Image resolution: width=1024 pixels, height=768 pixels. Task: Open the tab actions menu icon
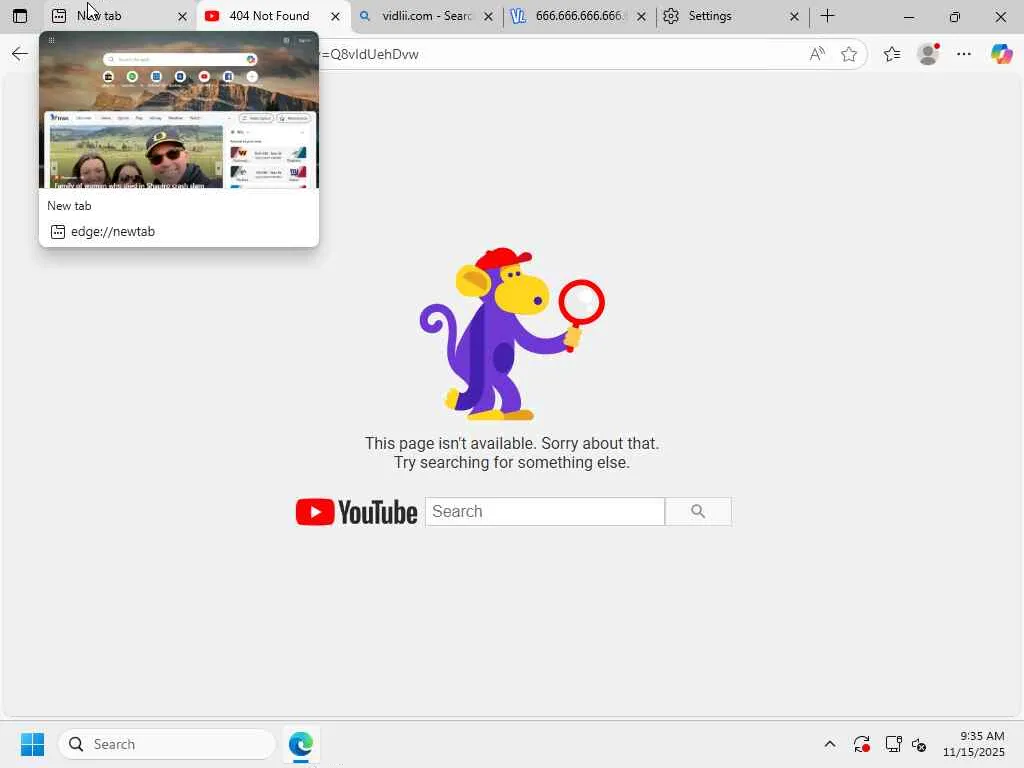[x=20, y=16]
